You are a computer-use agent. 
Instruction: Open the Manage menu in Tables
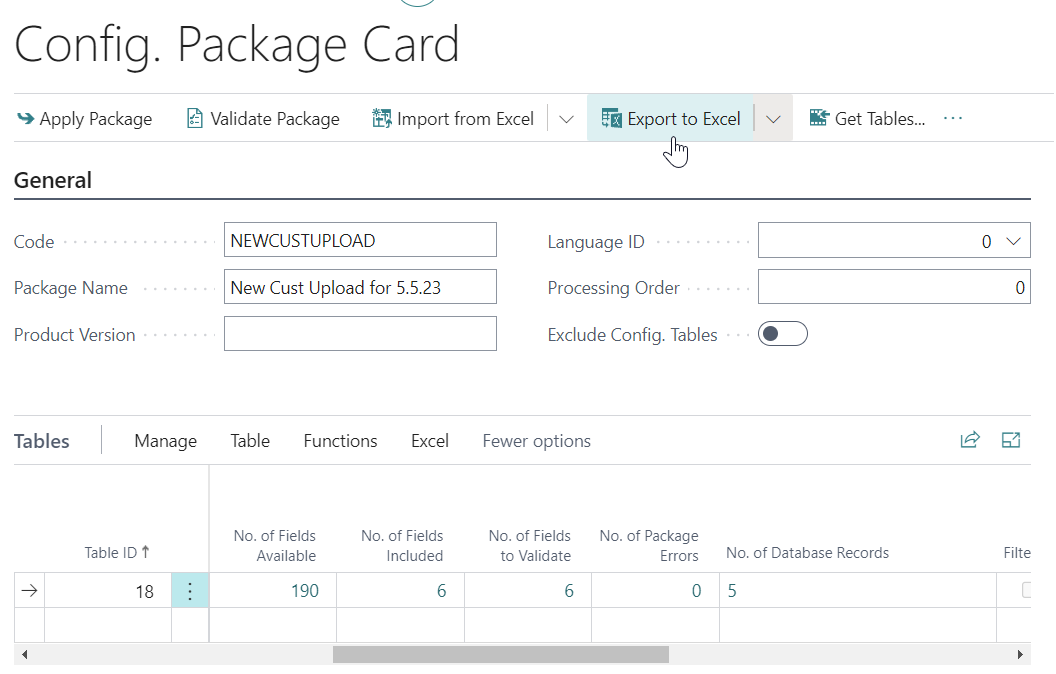[x=165, y=441]
